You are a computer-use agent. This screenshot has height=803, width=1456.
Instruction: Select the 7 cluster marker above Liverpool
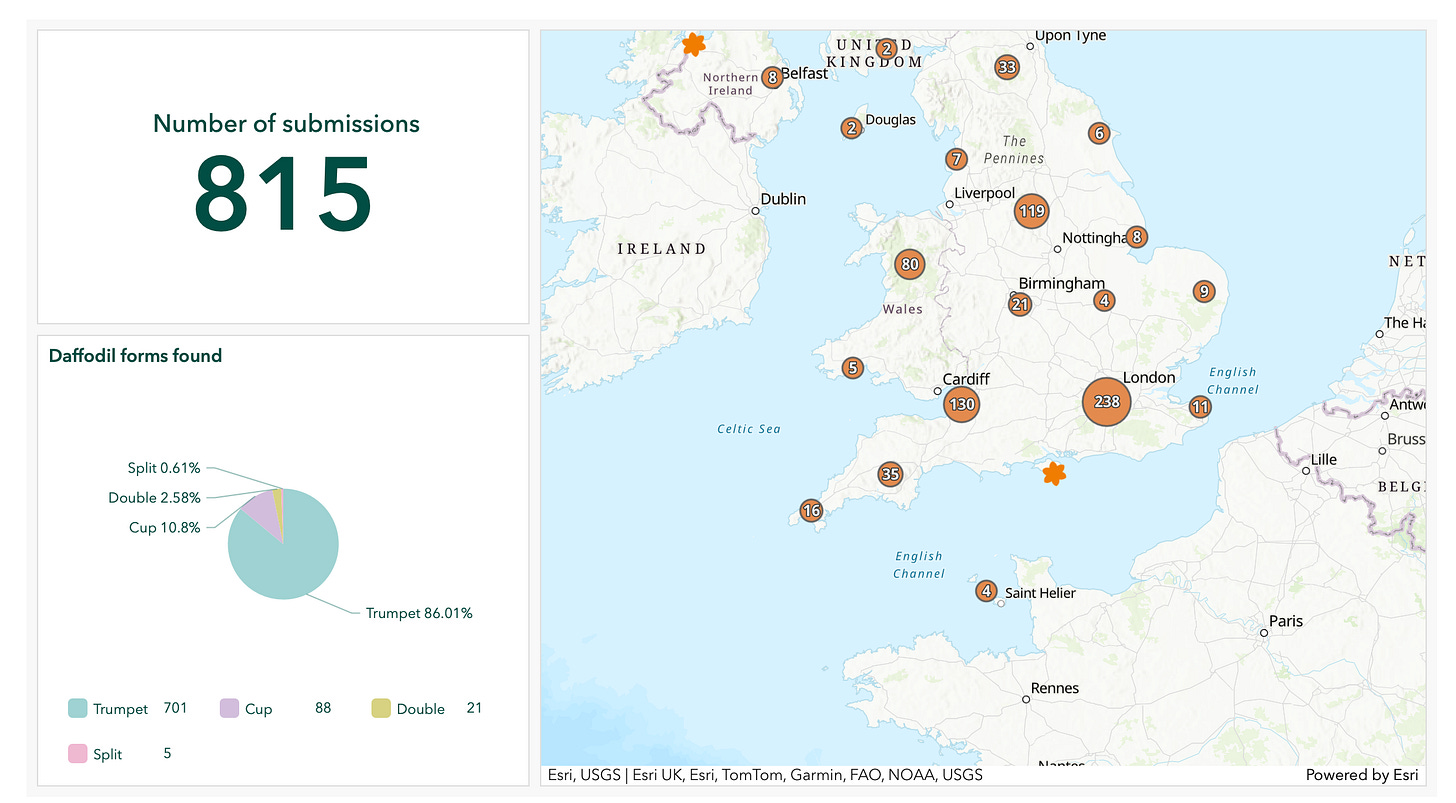point(956,159)
